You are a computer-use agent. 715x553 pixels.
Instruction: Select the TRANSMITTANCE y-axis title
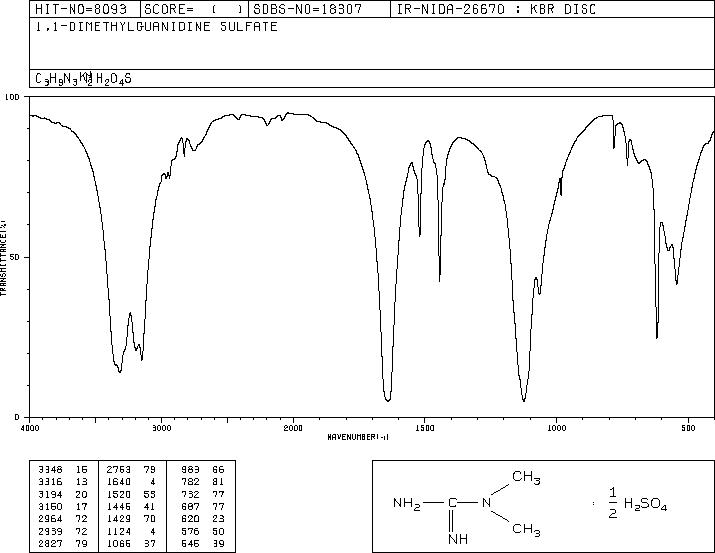pos(3,258)
